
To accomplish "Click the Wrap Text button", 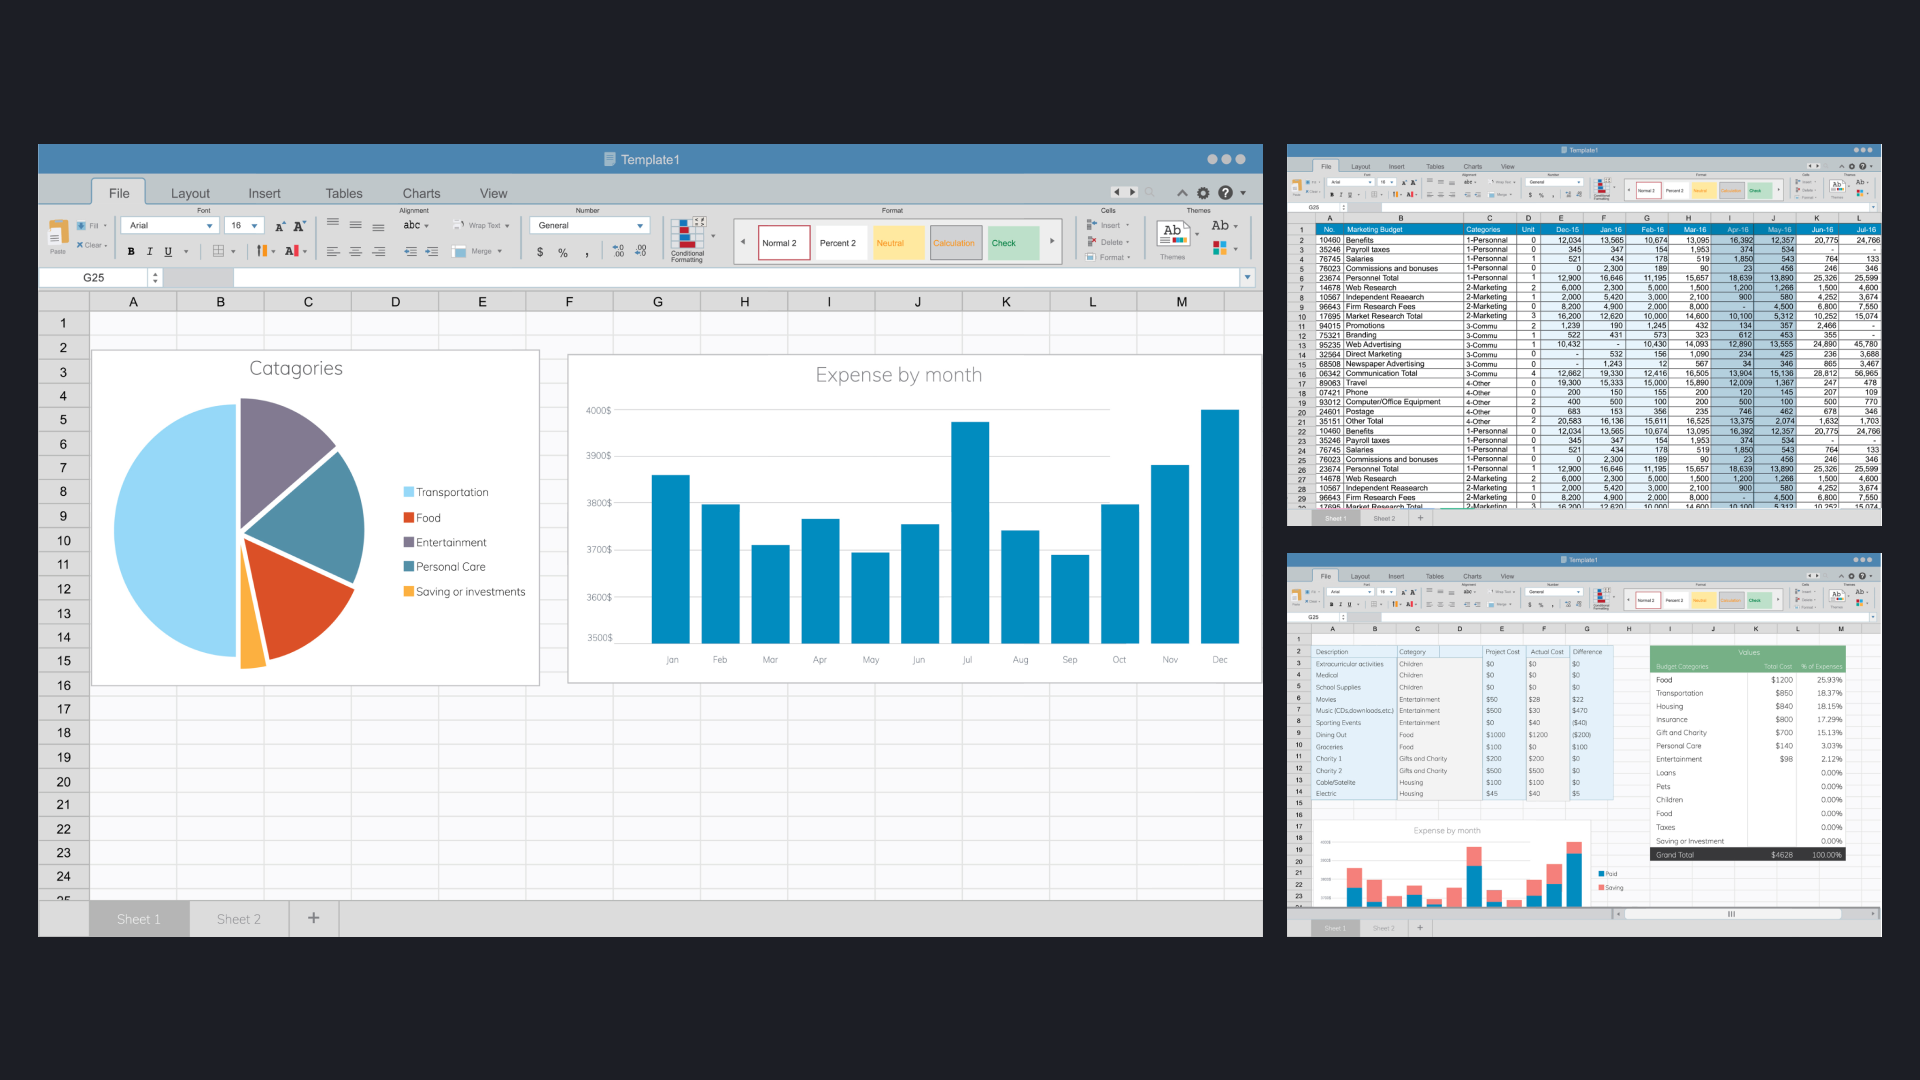I will click(481, 226).
